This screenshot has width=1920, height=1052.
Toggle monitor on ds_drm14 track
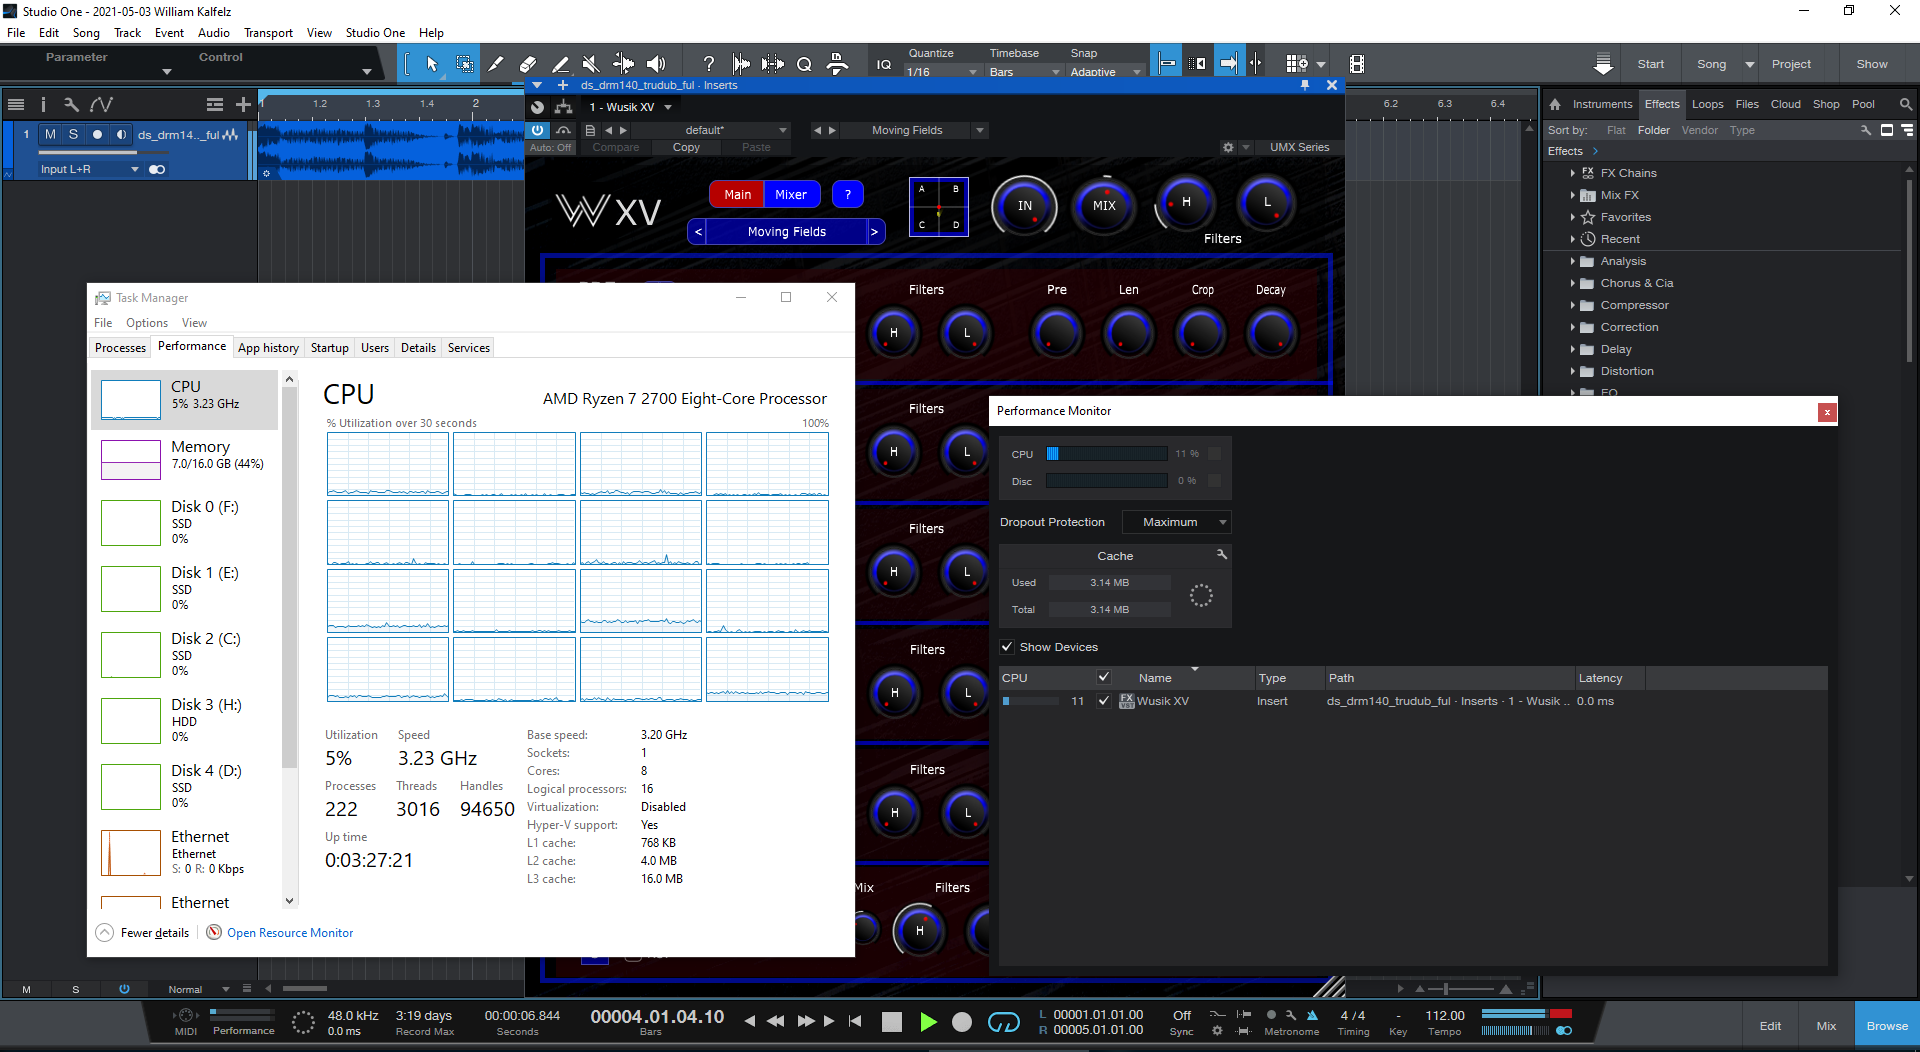point(121,134)
